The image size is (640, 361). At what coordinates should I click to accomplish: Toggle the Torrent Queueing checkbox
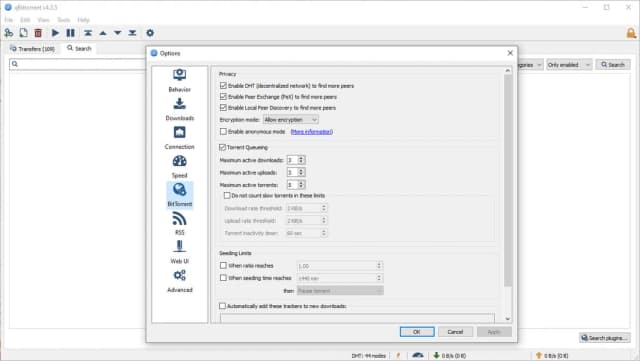click(222, 147)
